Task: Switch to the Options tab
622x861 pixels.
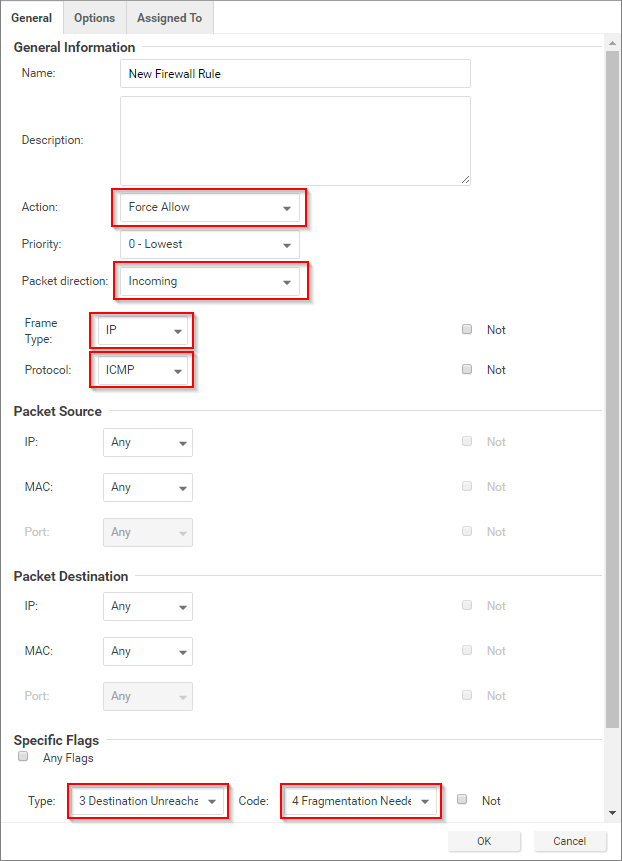Action: coord(94,18)
